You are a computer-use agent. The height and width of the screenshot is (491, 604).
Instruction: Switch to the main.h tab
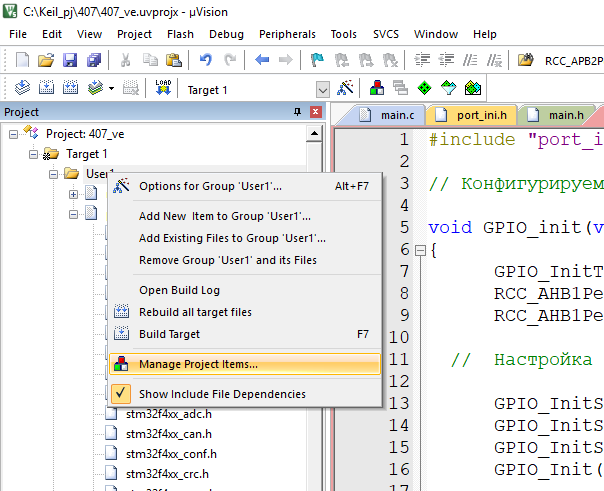click(x=556, y=115)
